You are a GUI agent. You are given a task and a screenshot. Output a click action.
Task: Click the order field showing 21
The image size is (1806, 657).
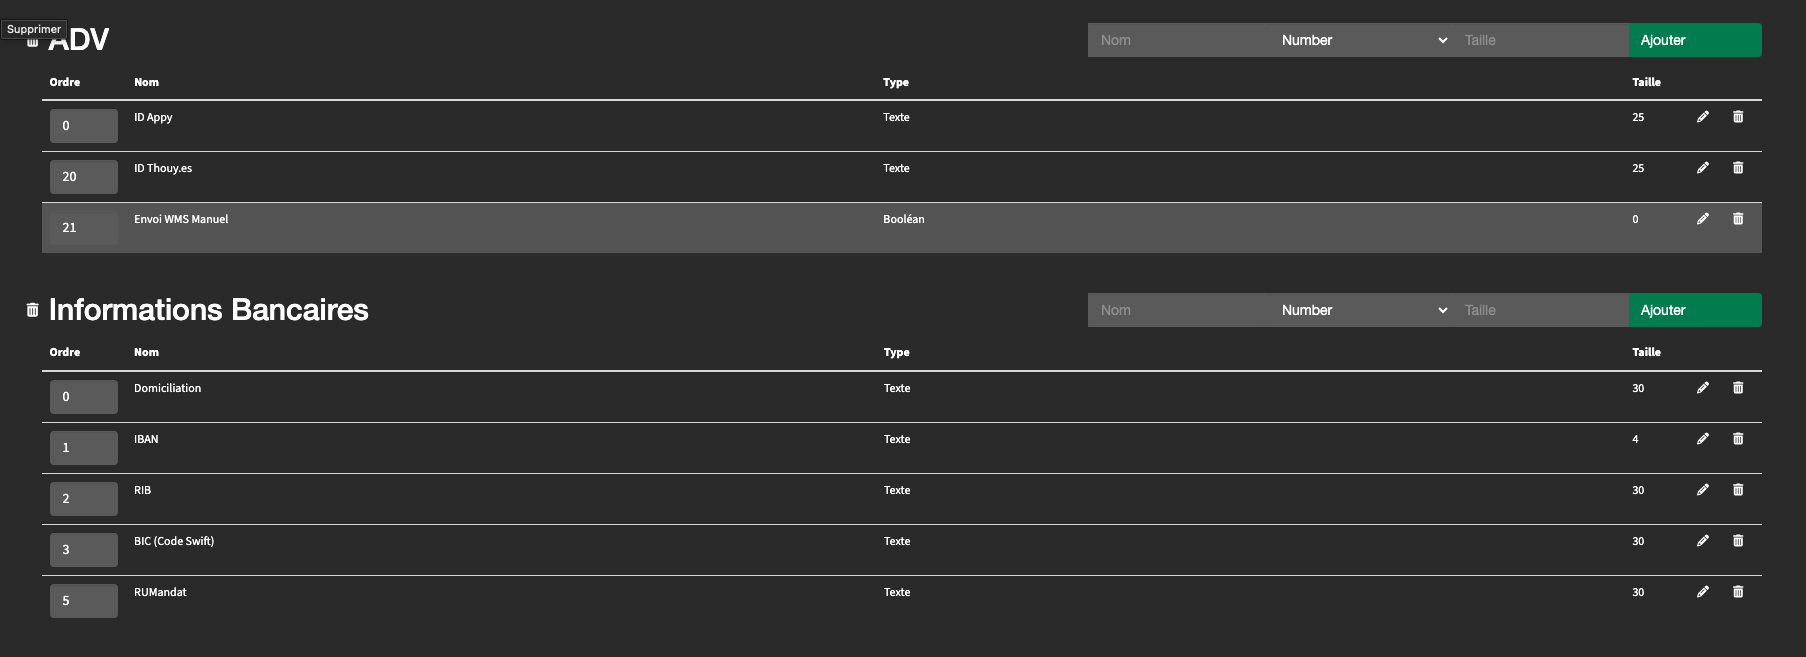pos(84,228)
